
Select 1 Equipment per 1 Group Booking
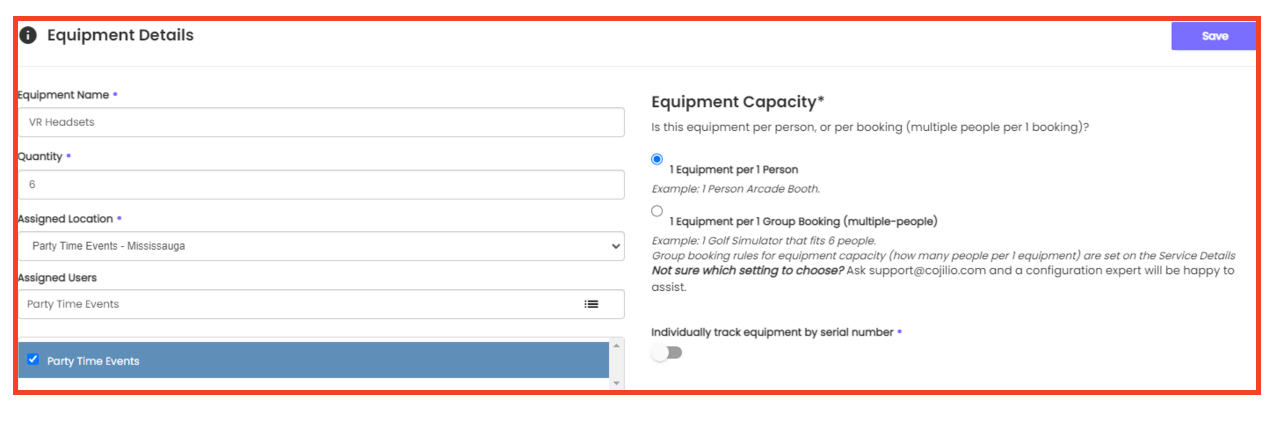[x=657, y=211]
